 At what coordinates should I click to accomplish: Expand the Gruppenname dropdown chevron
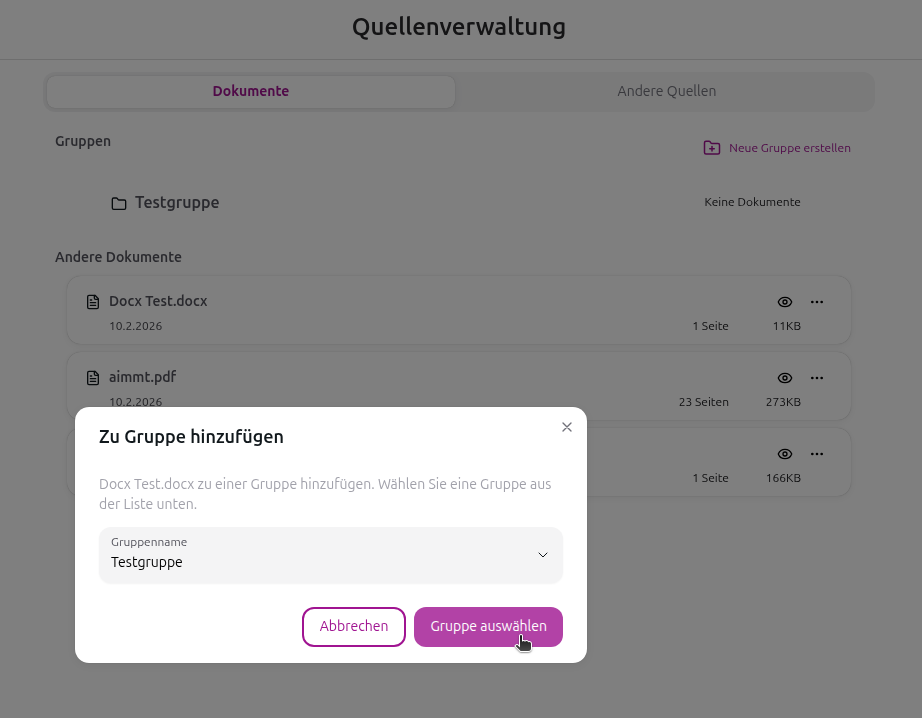[543, 555]
